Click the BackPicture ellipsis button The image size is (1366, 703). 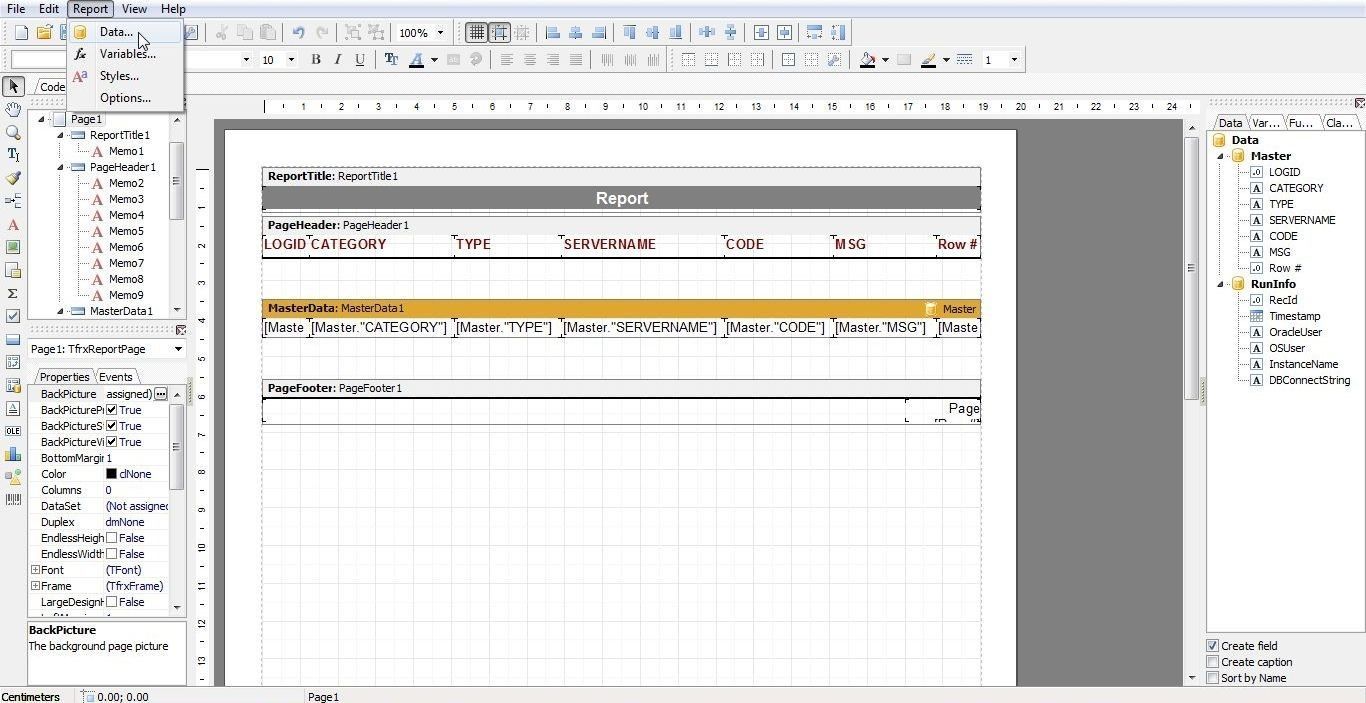click(x=160, y=394)
